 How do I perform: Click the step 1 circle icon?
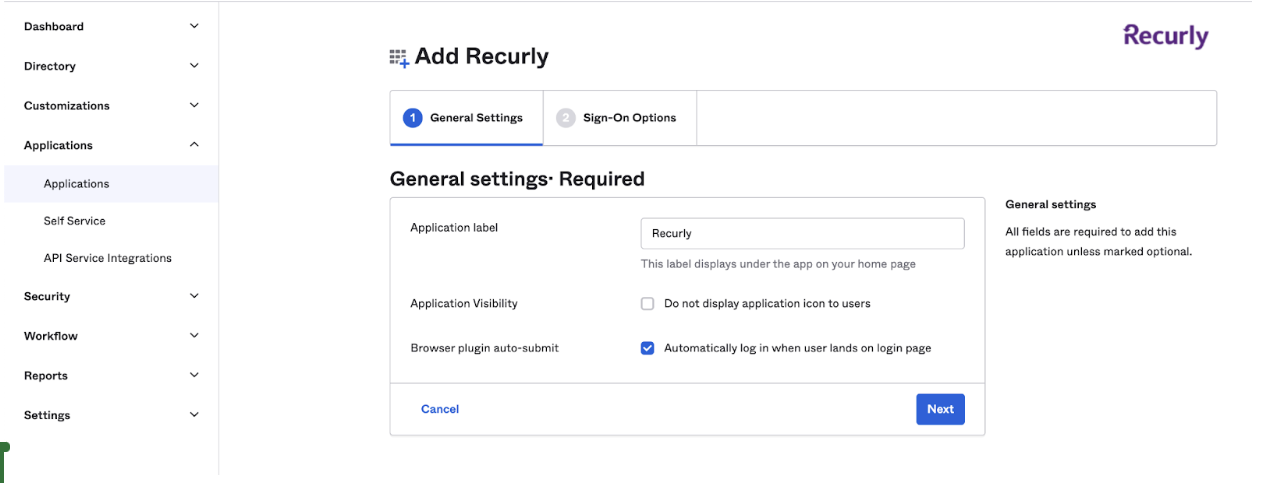pyautogui.click(x=412, y=118)
